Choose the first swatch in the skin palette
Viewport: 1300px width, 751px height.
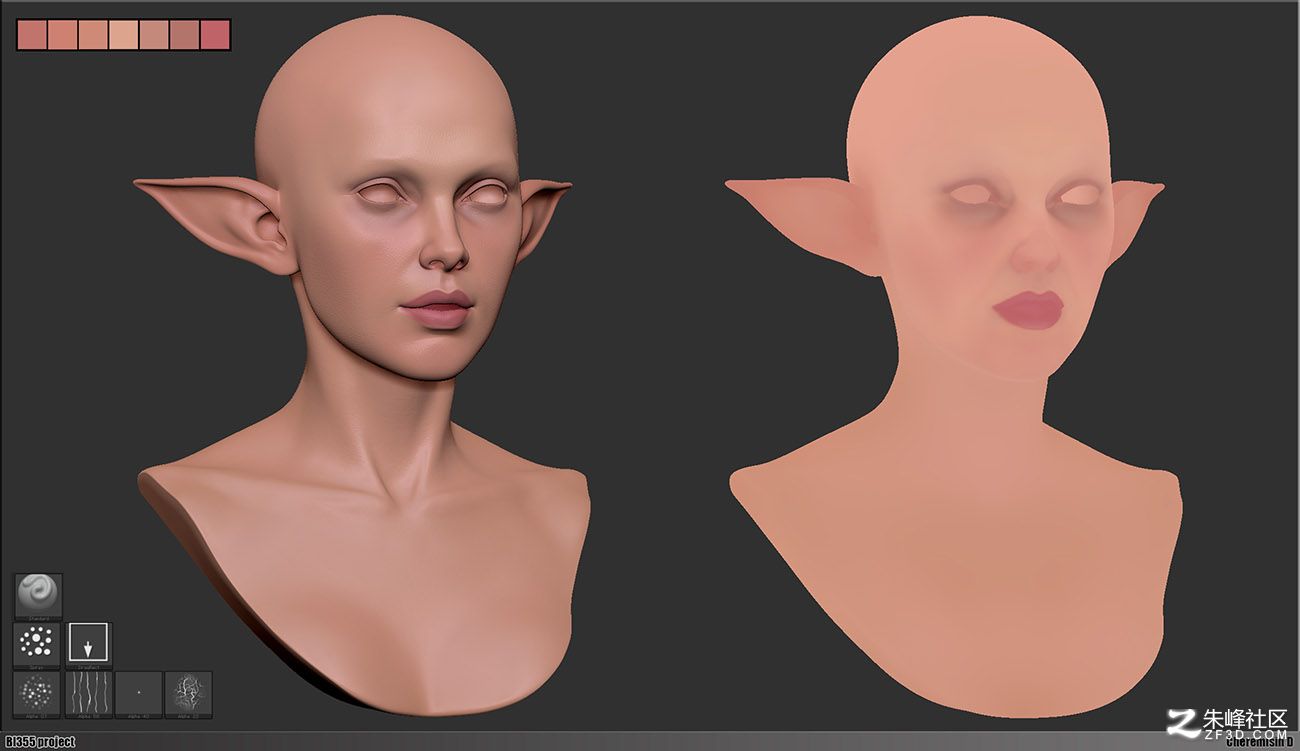[32, 35]
